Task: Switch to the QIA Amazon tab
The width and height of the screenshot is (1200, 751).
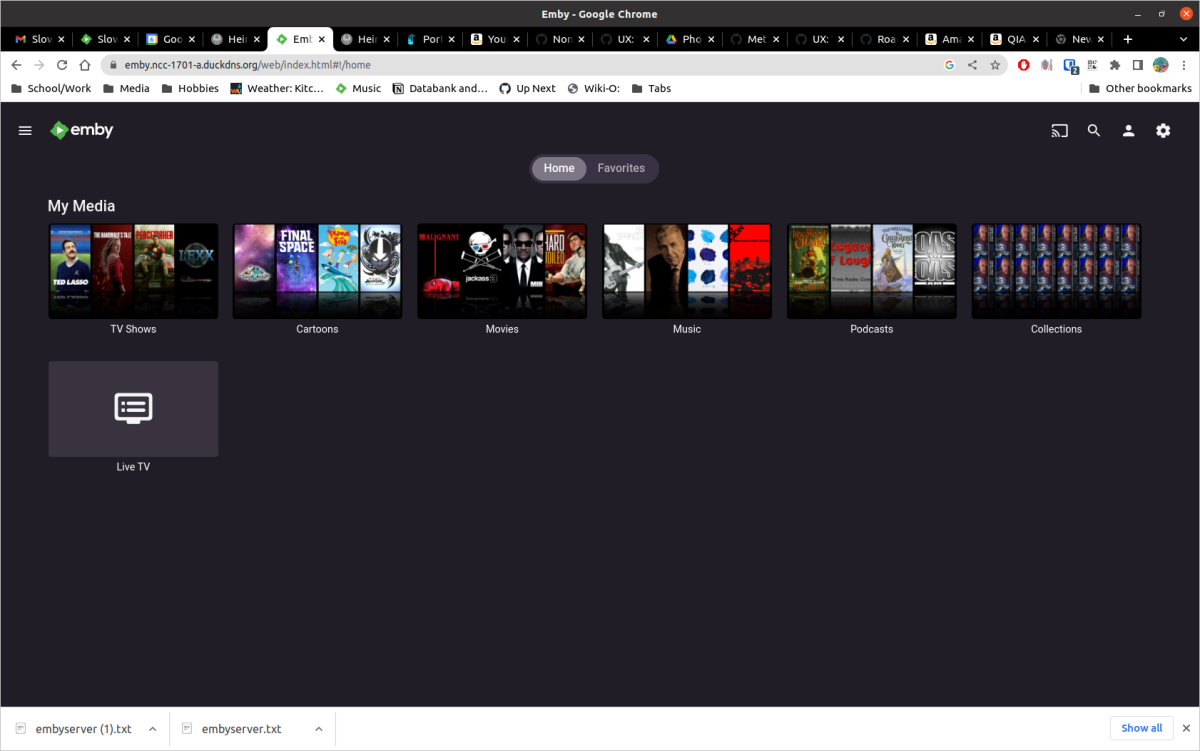Action: click(x=1016, y=39)
